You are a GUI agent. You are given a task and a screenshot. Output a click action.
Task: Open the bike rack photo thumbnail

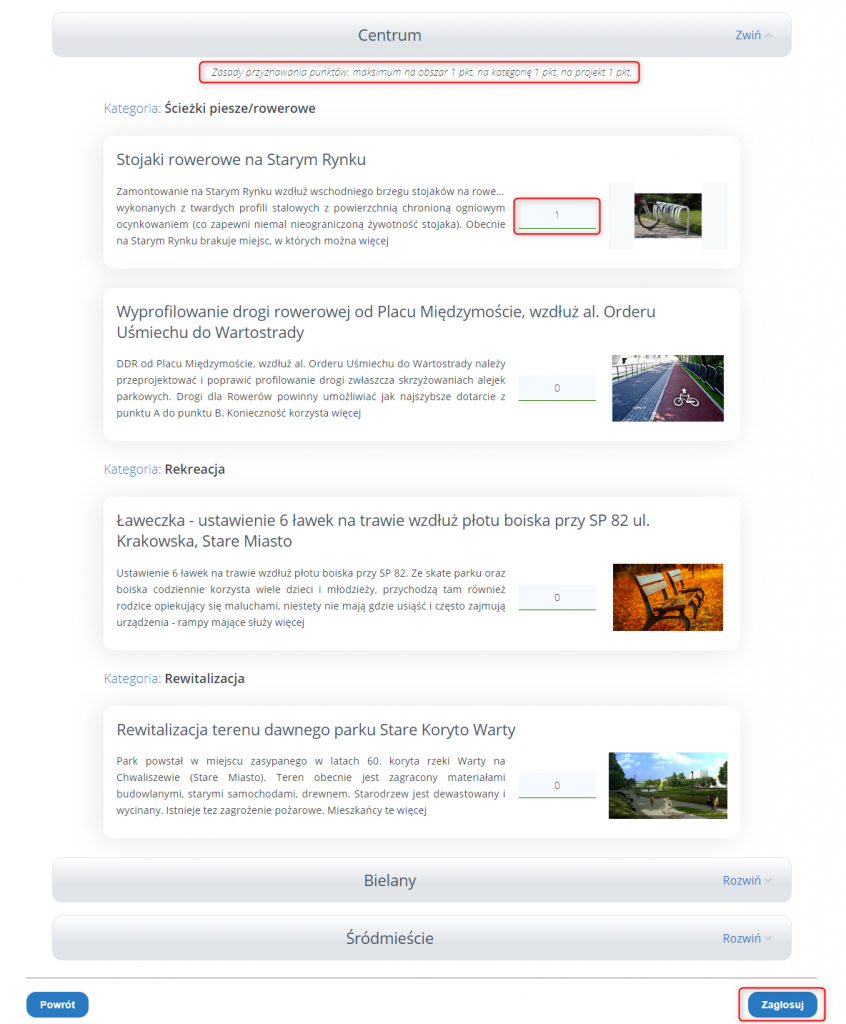pyautogui.click(x=668, y=216)
